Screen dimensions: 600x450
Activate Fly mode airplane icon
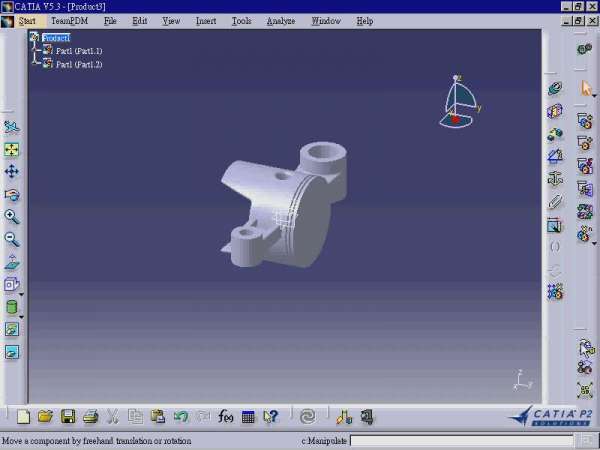pos(11,127)
